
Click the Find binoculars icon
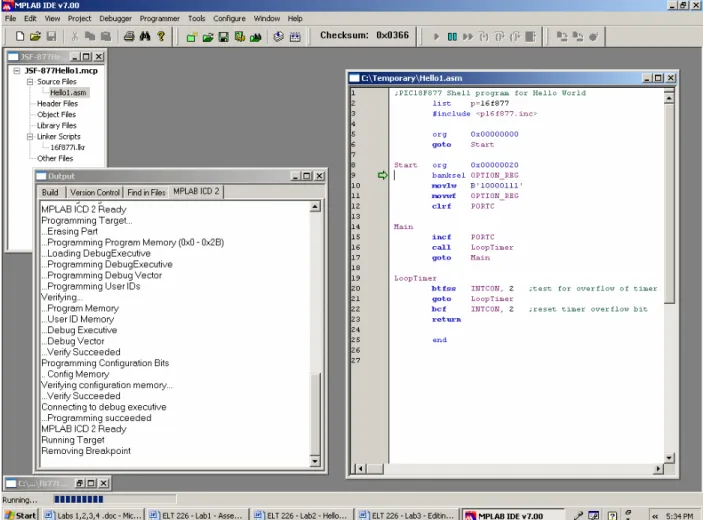coord(145,36)
